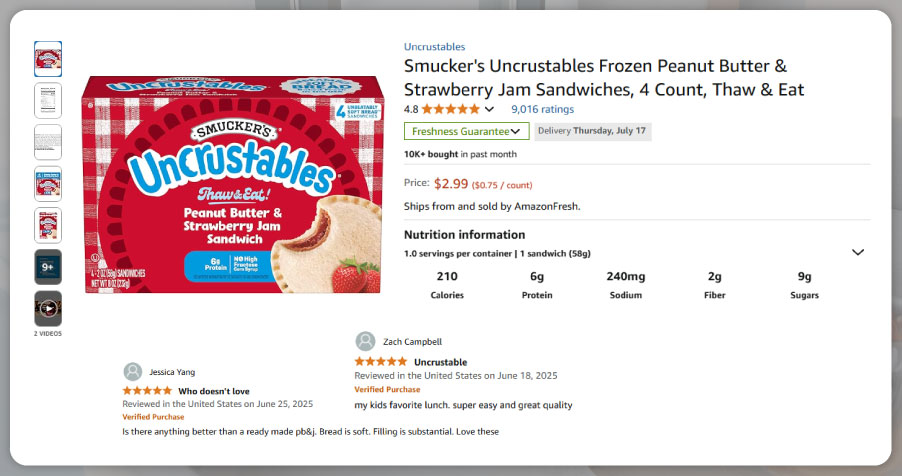Screen dimensions: 902x476
Task: Click Jessica Yang's profile avatar icon
Action: [x=133, y=370]
